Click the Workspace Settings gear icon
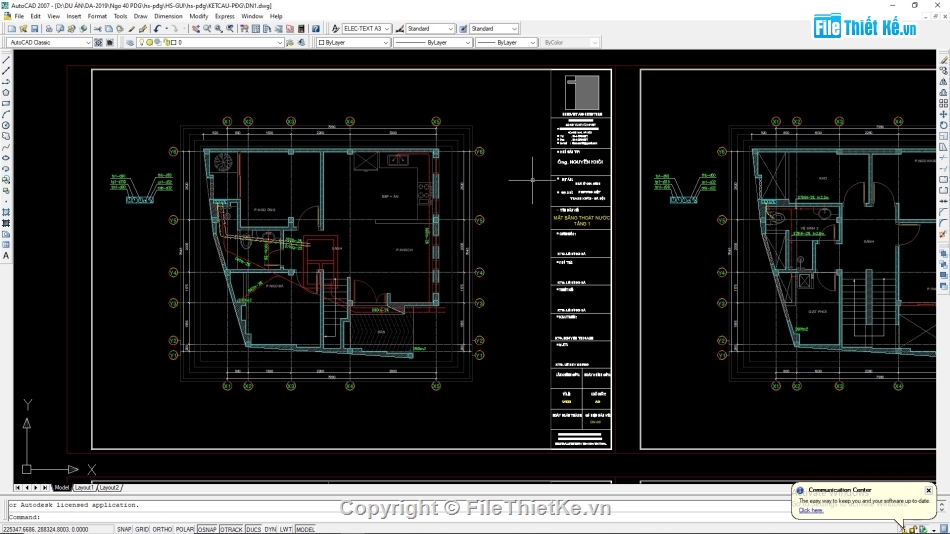950x534 pixels. click(98, 42)
